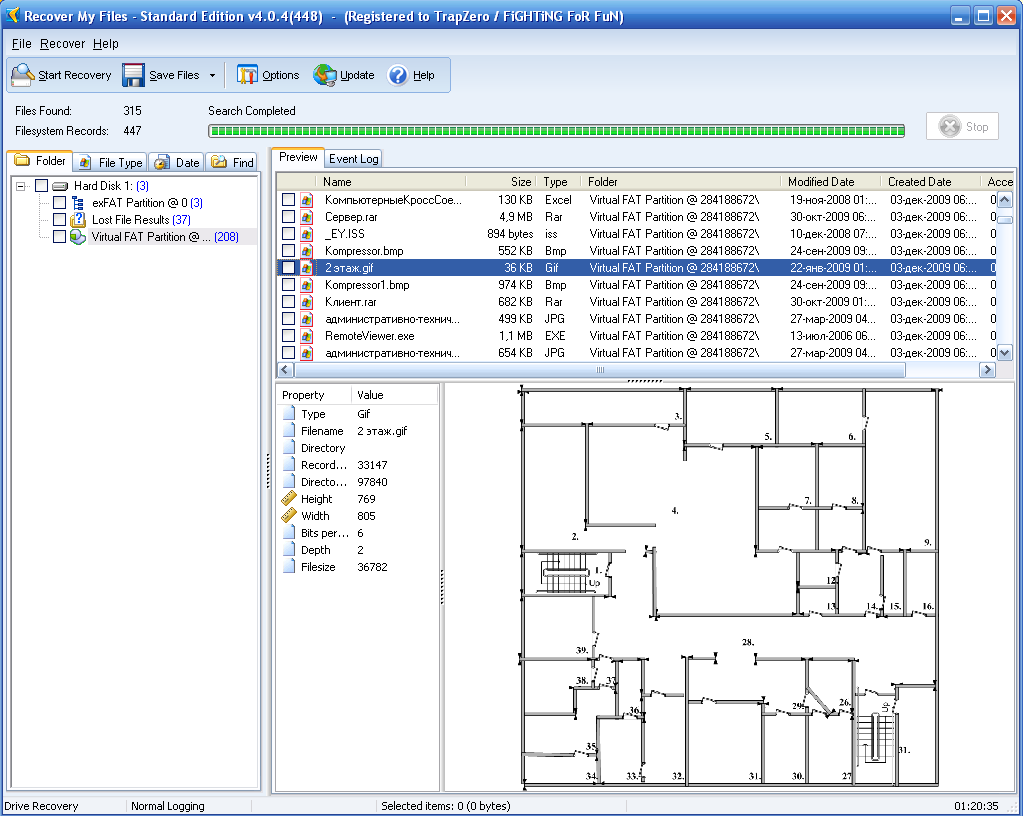The height and width of the screenshot is (816, 1023).
Task: Click the page icon beside Type property
Action: point(288,414)
